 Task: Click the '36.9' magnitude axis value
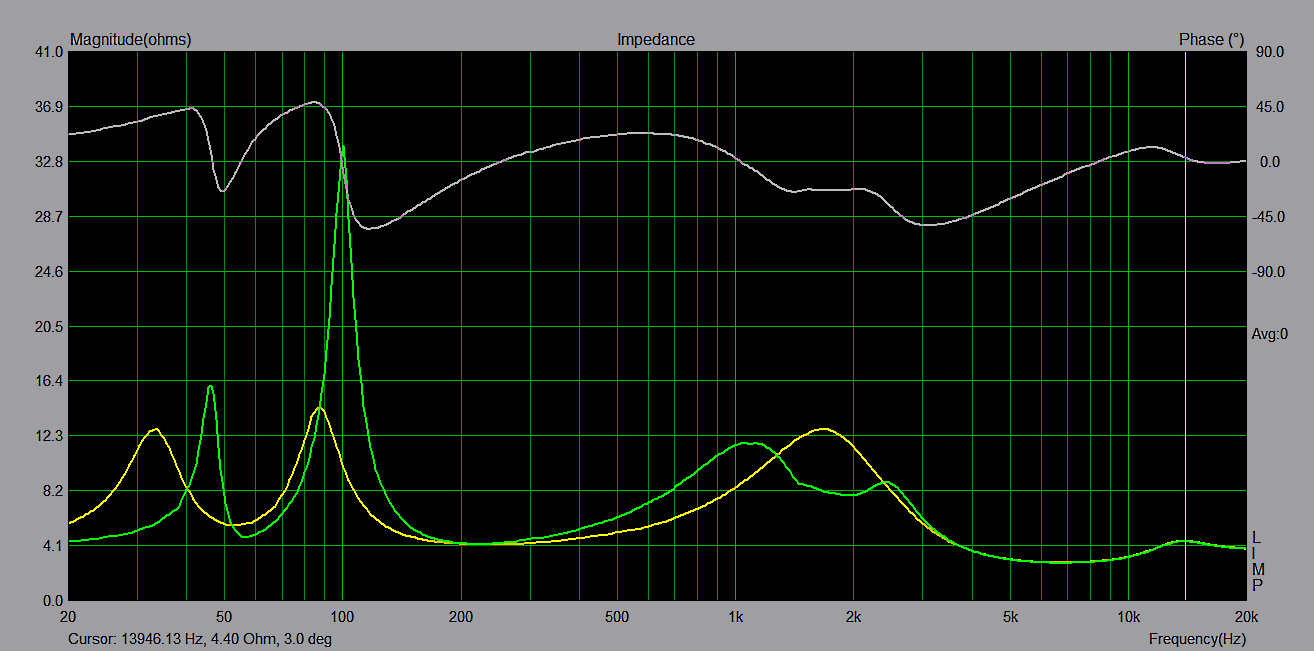(49, 107)
